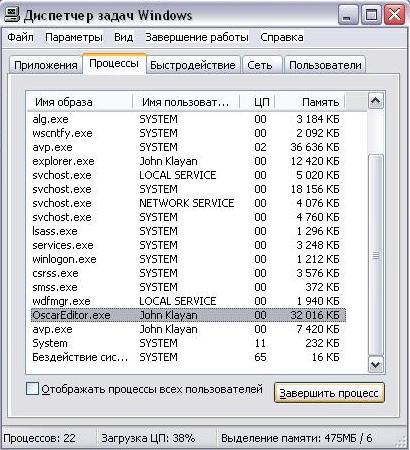Switch to the Быстродействие tab

click(193, 65)
